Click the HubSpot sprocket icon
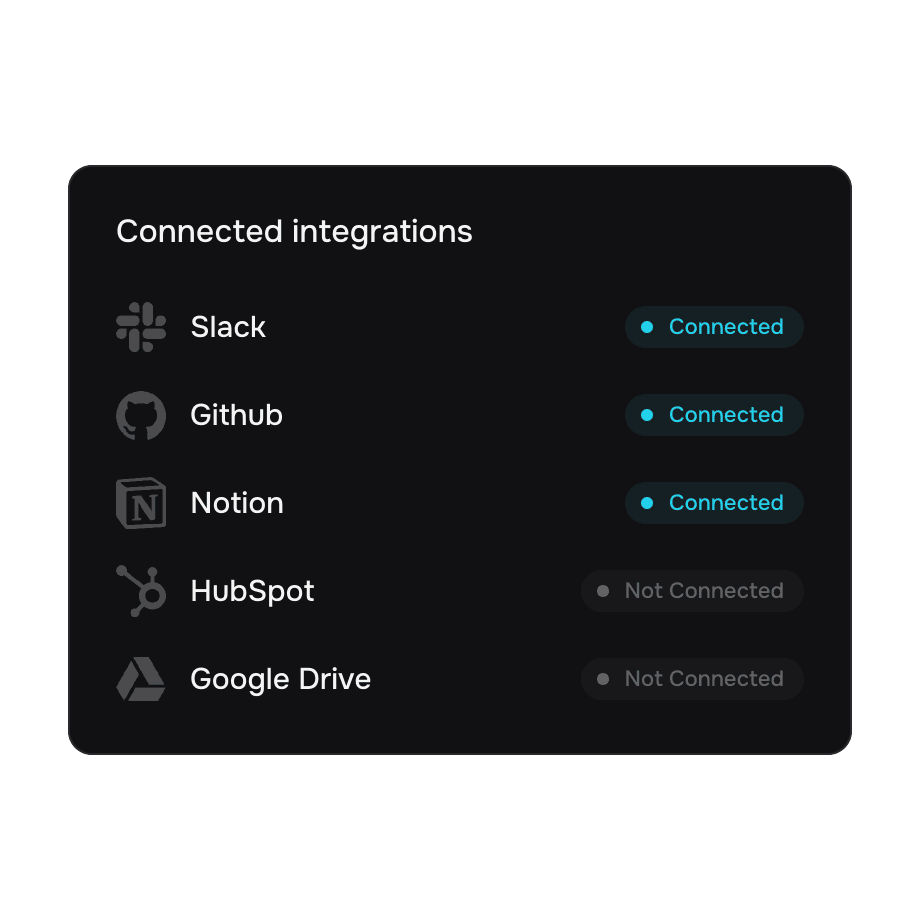This screenshot has width=920, height=920. tap(141, 591)
